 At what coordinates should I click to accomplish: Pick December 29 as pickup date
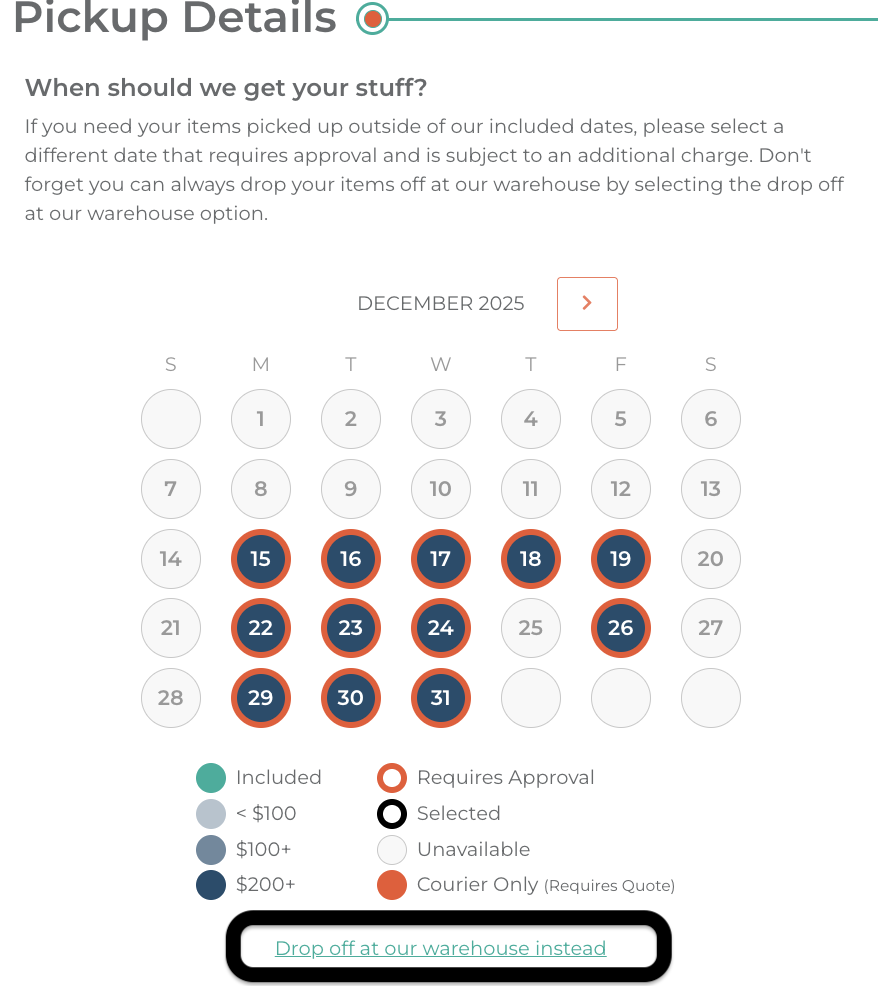(260, 697)
